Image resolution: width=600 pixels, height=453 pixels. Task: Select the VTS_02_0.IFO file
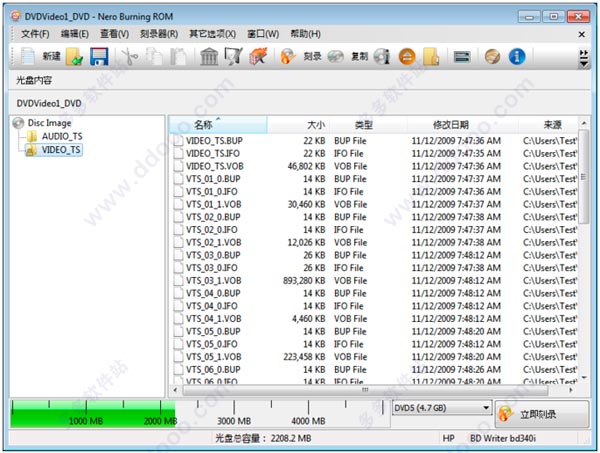click(x=212, y=230)
